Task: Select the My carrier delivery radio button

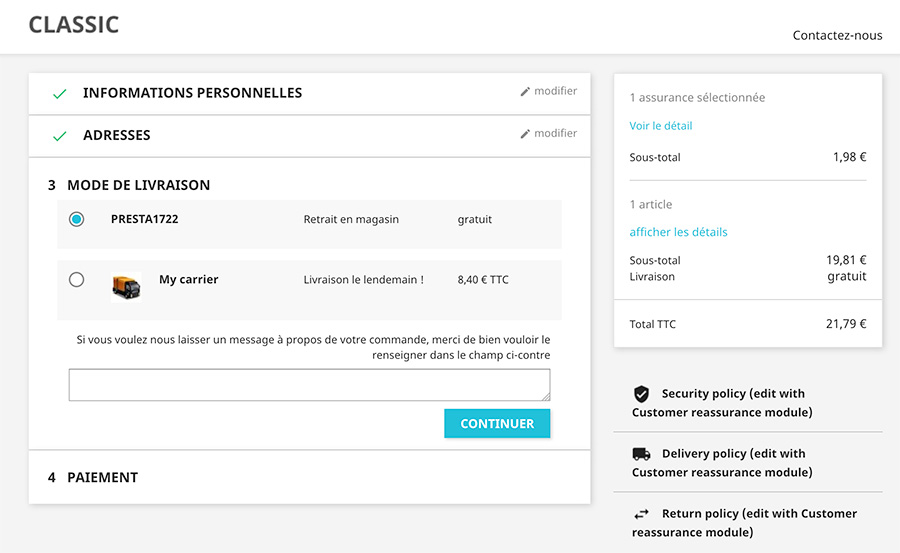Action: (77, 280)
